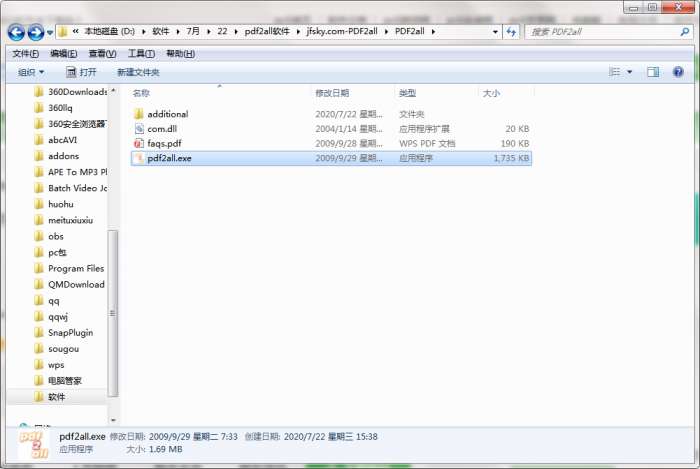Select the QMDownload folder
The image size is (700, 469).
pyautogui.click(x=70, y=285)
